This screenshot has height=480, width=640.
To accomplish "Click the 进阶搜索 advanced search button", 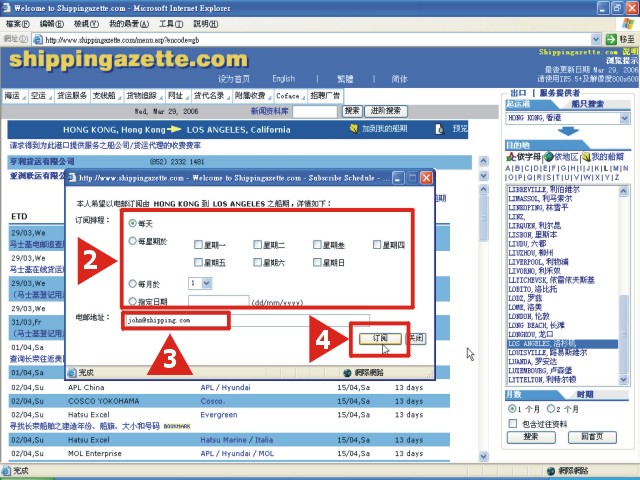I will tap(385, 111).
